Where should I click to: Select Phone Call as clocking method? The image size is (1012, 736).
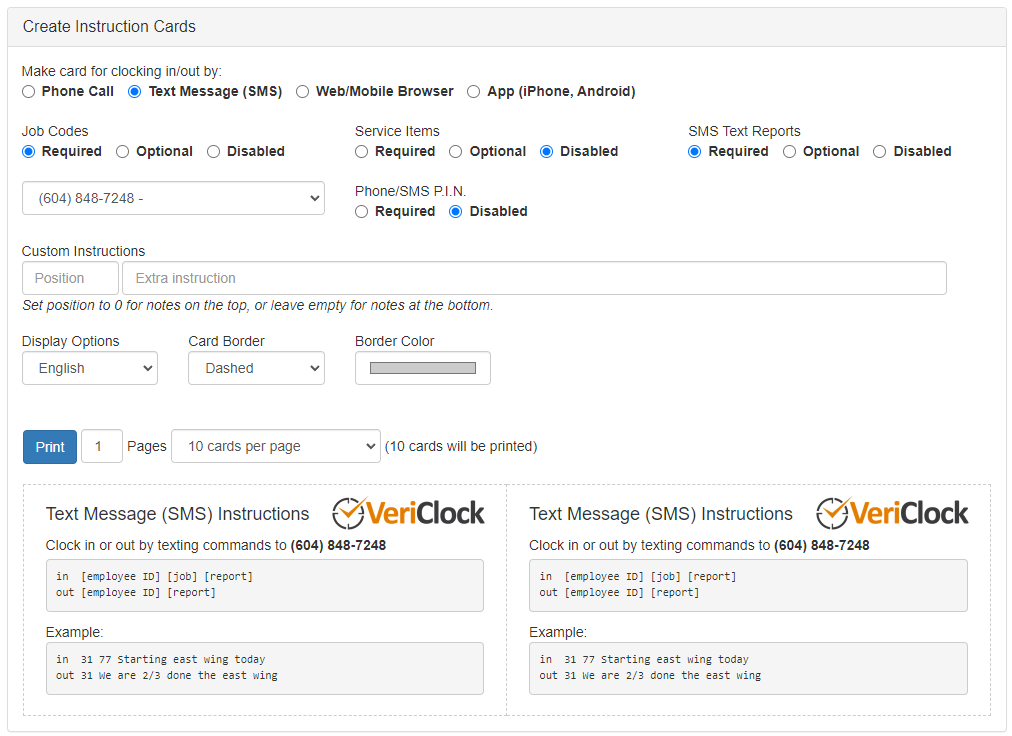pos(28,91)
